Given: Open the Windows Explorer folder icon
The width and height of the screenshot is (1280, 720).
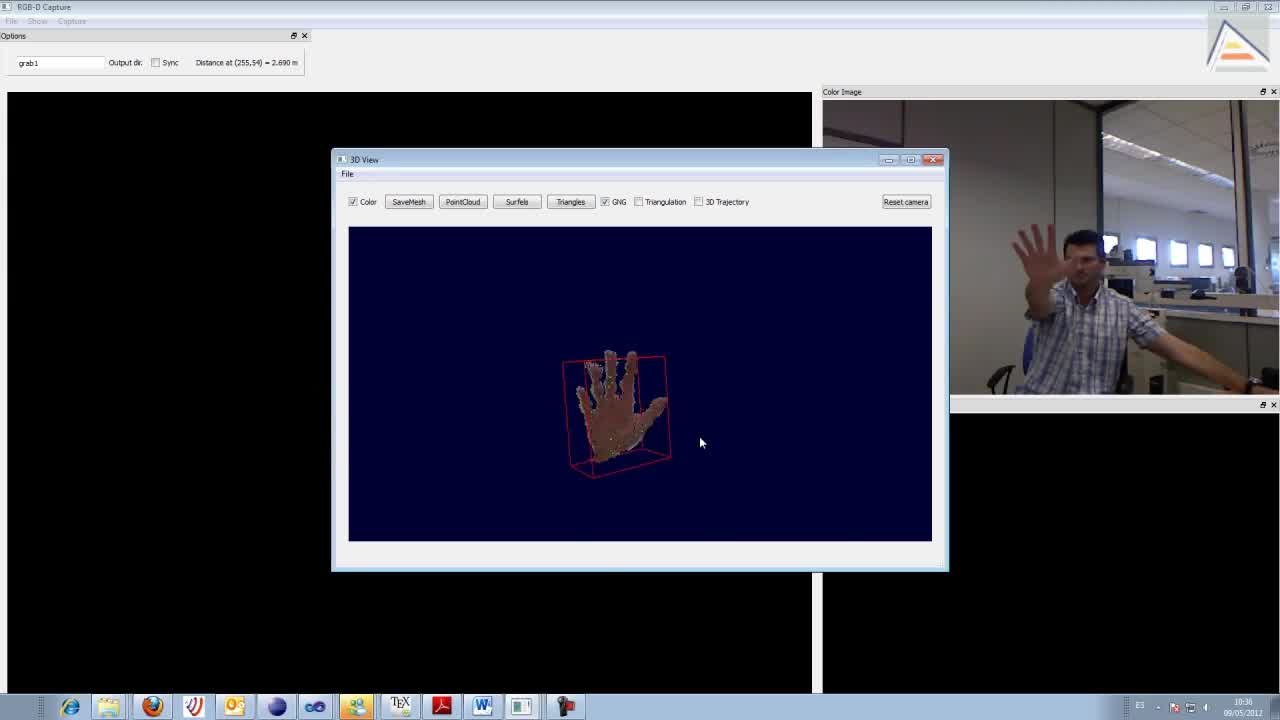Looking at the screenshot, I should [109, 706].
